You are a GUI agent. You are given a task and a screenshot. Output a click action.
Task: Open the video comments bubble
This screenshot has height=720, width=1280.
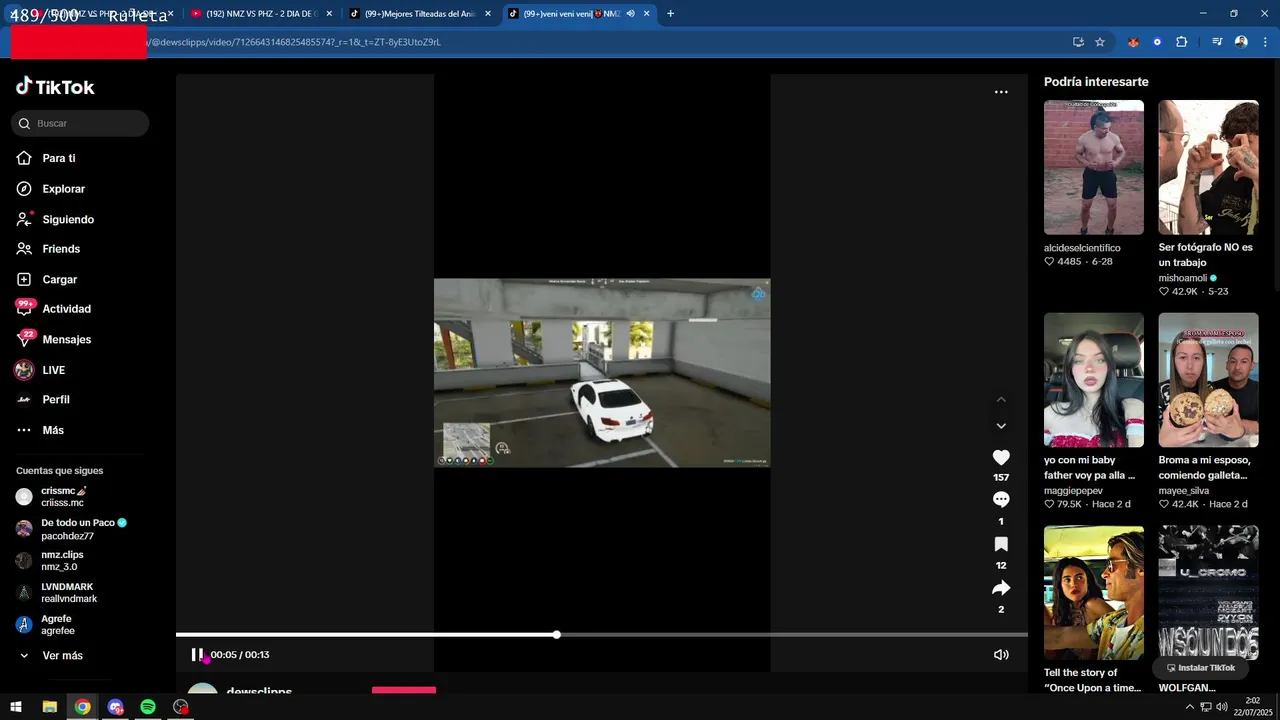pos(1001,500)
